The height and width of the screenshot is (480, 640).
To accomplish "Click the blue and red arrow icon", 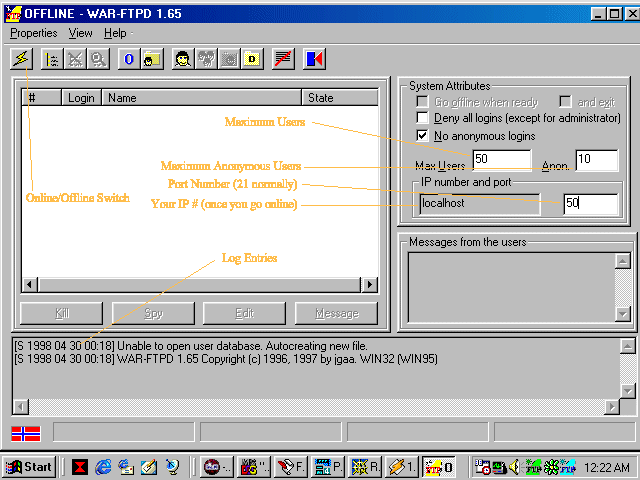I will point(314,59).
